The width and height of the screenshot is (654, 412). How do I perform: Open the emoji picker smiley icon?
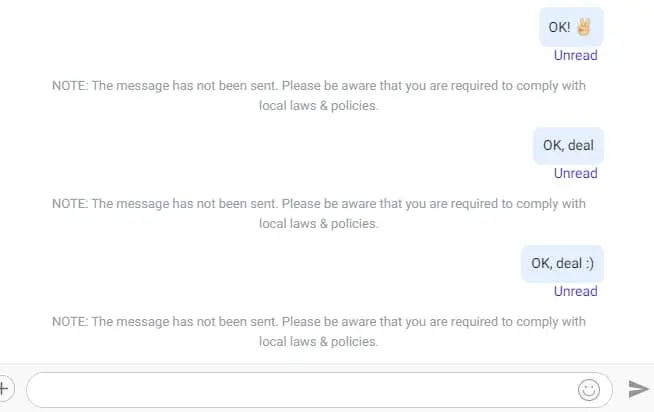pyautogui.click(x=589, y=390)
